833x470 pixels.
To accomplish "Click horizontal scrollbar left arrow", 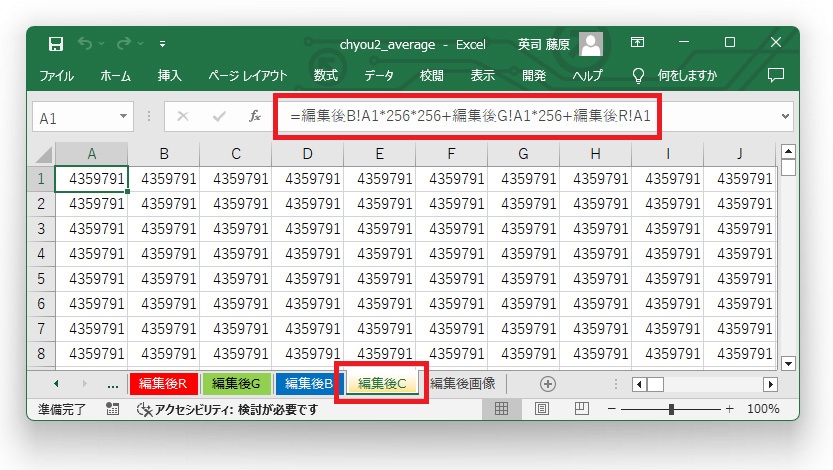I will pyautogui.click(x=639, y=384).
